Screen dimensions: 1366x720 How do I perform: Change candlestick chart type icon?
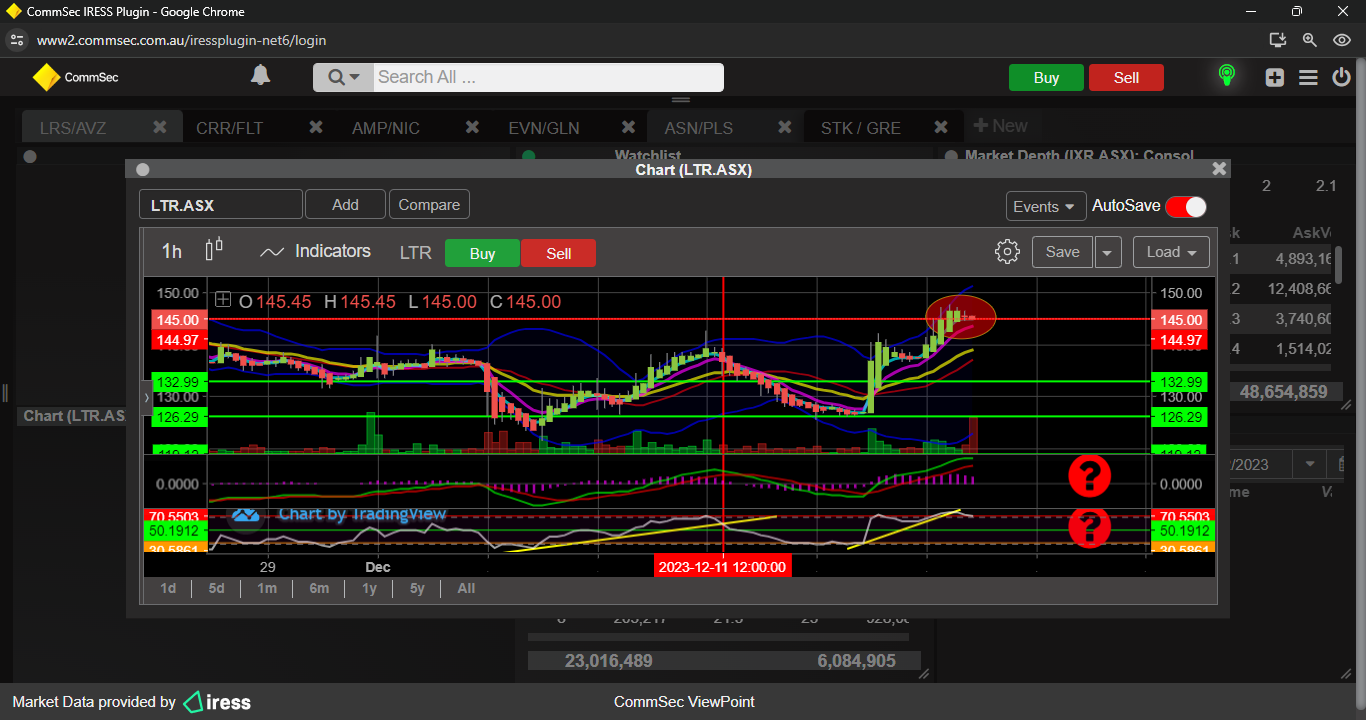(x=214, y=250)
